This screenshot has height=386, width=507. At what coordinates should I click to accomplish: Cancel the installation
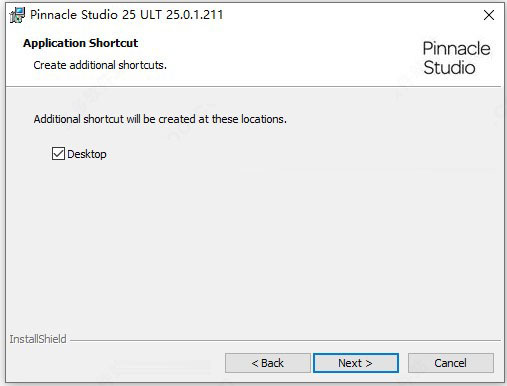[x=451, y=363]
